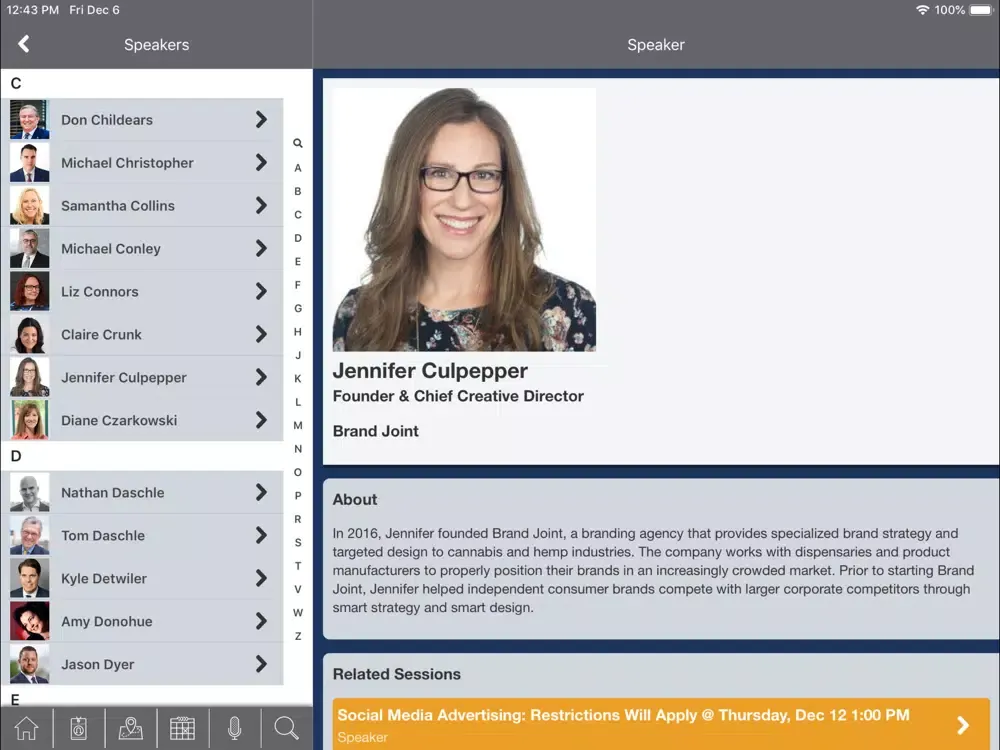Check the battery status icon
This screenshot has height=750, width=1000.
point(981,10)
